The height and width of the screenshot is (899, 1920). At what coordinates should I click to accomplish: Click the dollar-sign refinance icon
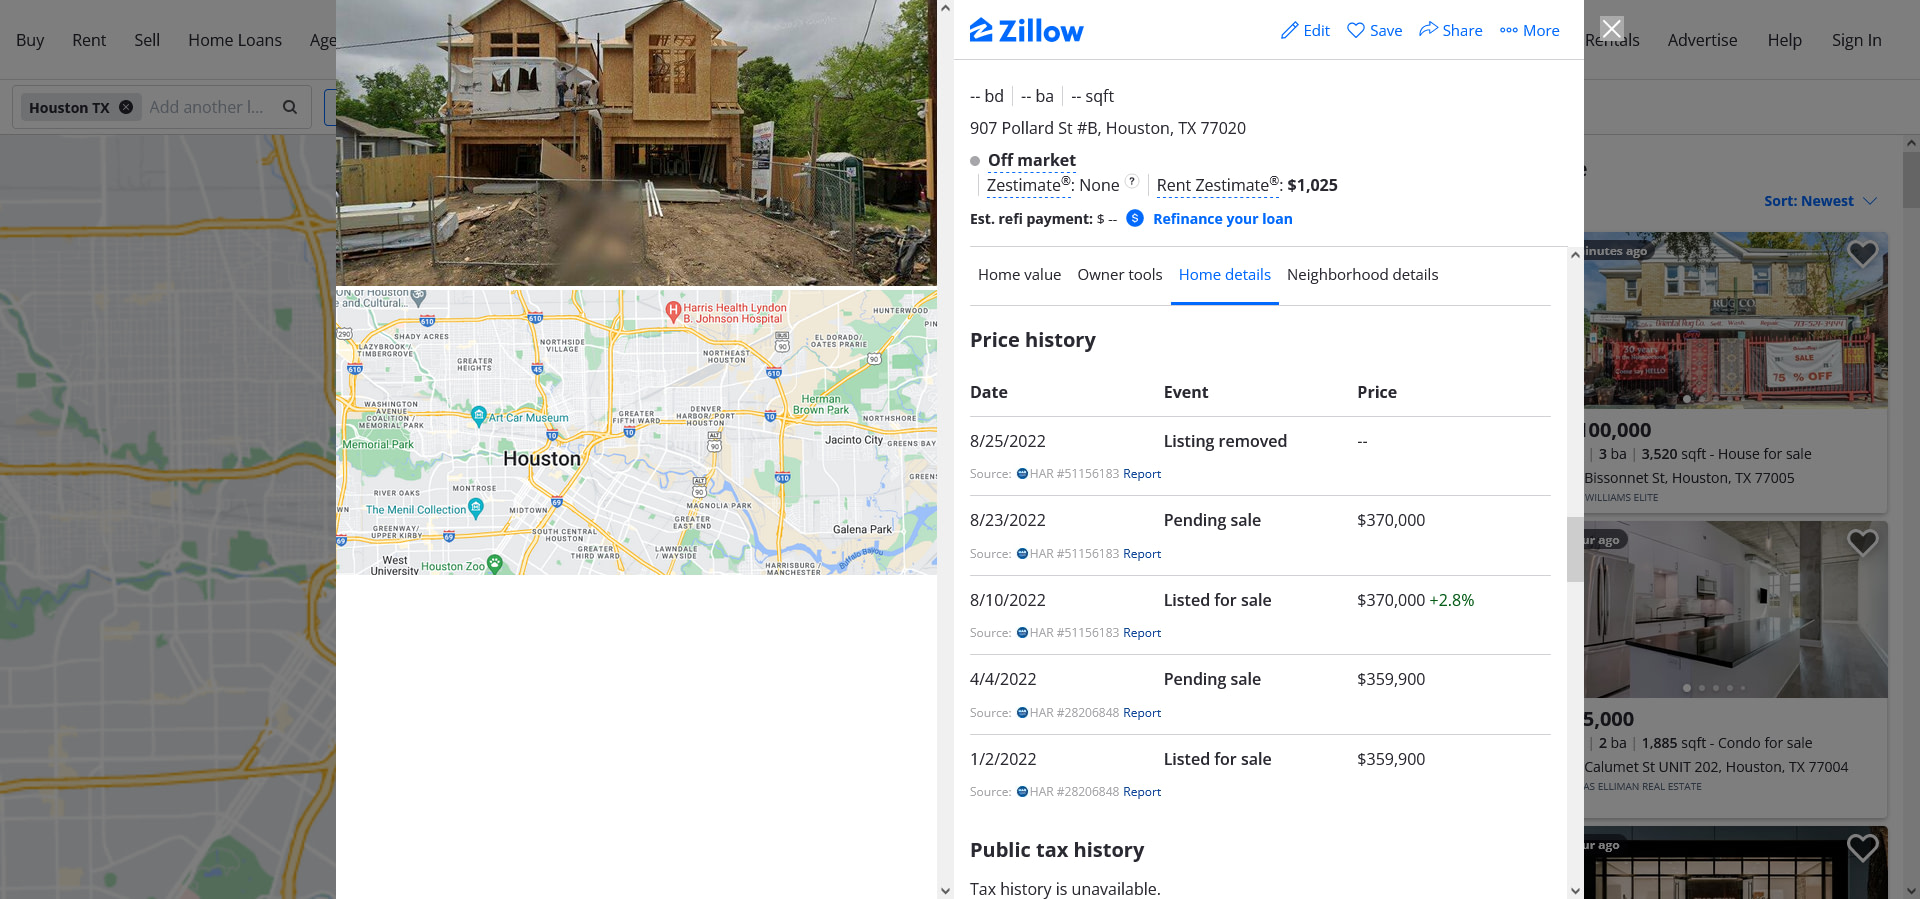click(x=1135, y=218)
